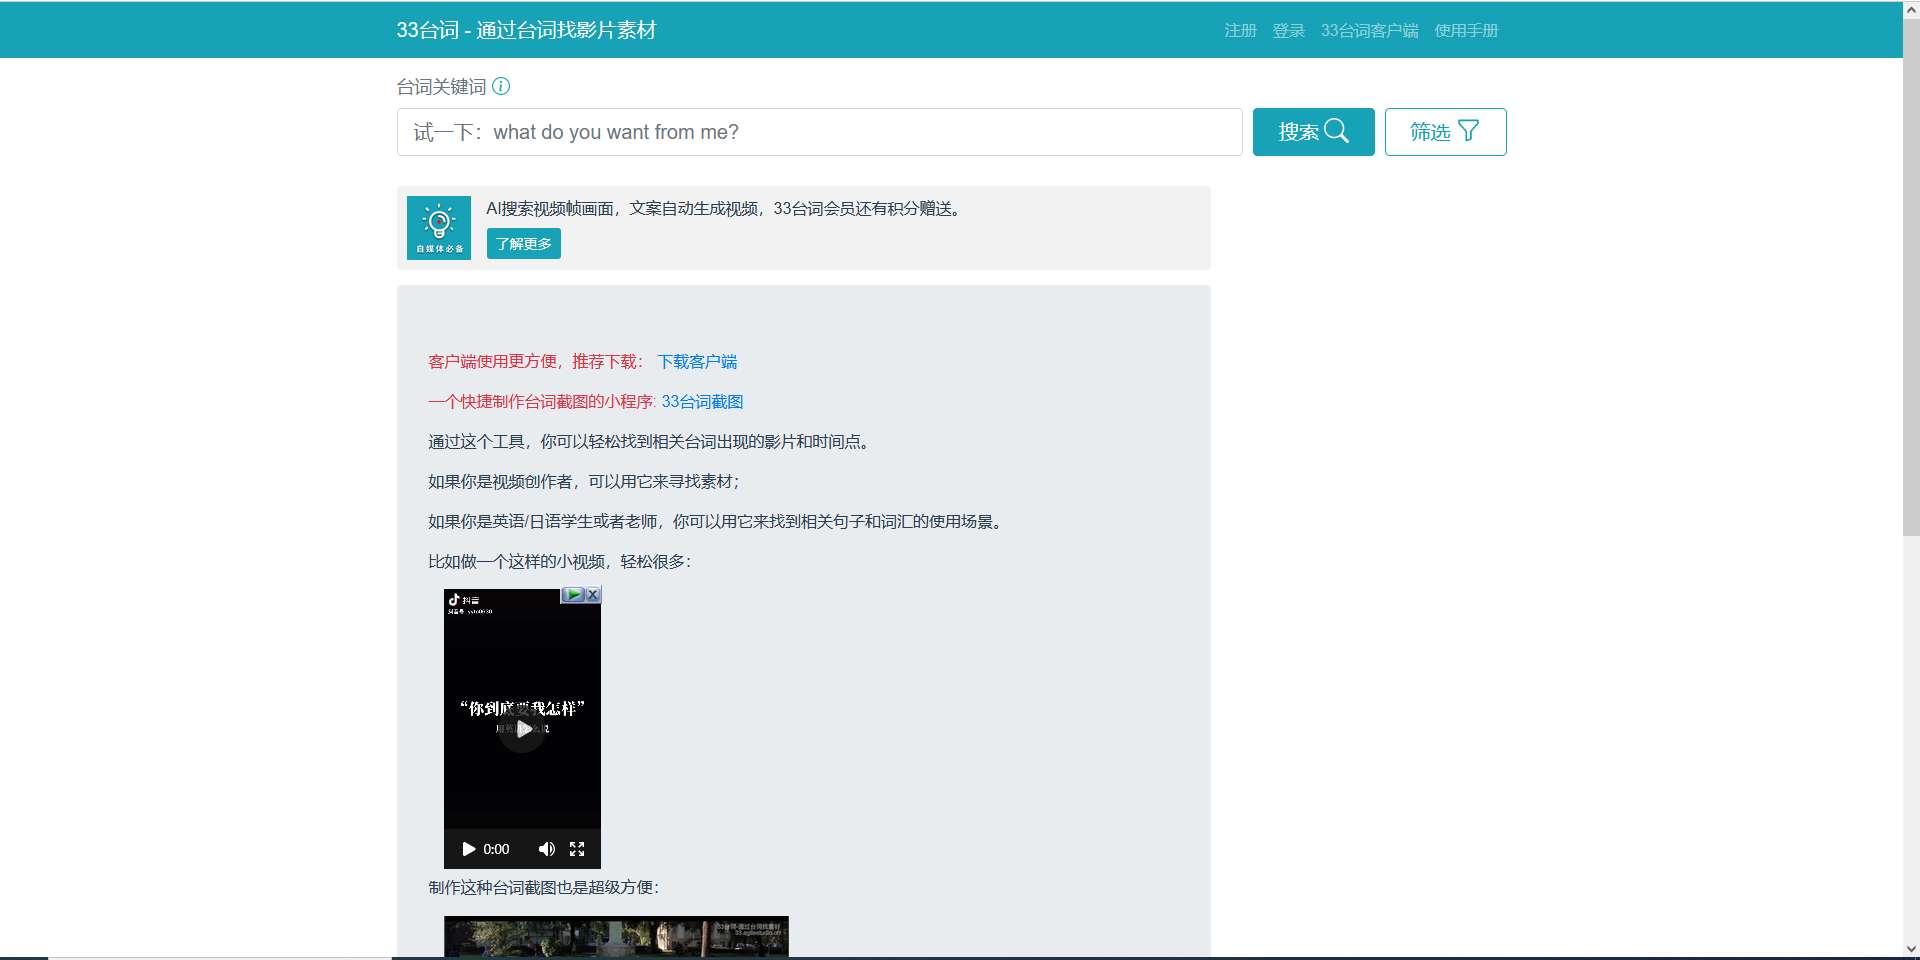Click the movie screenshot thumbnail at the bottom
1920x960 pixels.
616,937
